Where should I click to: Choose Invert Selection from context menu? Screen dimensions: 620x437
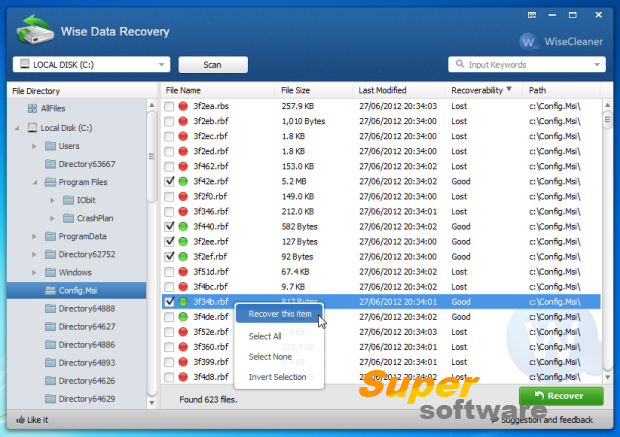click(280, 377)
